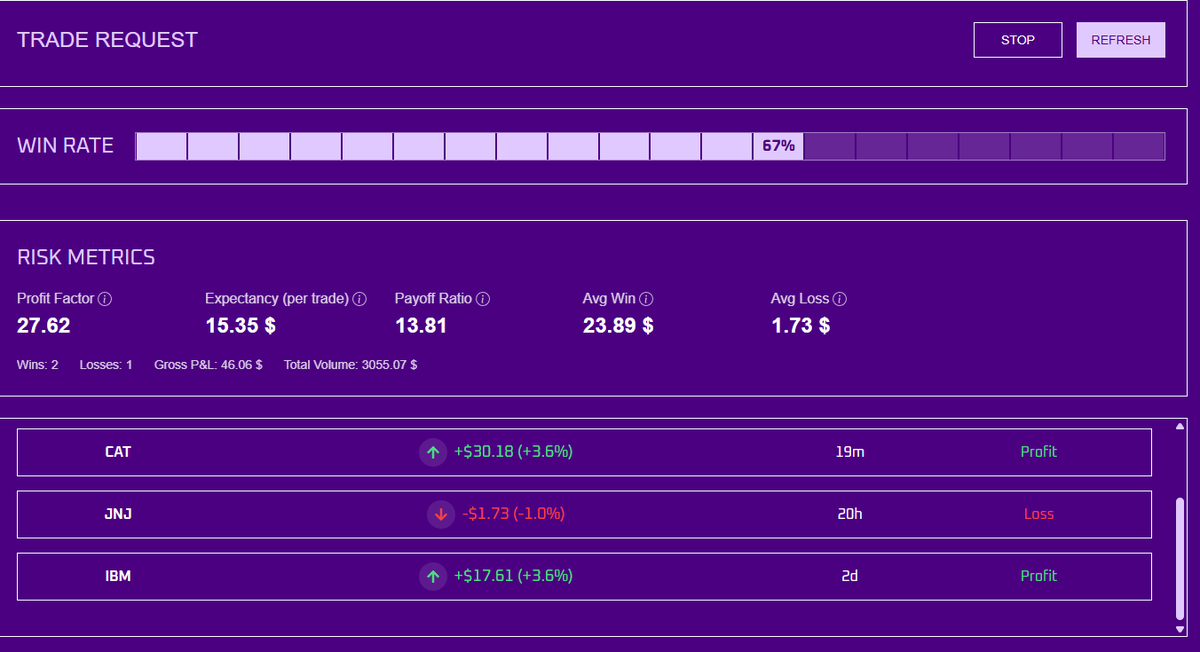Viewport: 1200px width, 652px height.
Task: Open Avg Loss info icon
Action: coord(840,299)
